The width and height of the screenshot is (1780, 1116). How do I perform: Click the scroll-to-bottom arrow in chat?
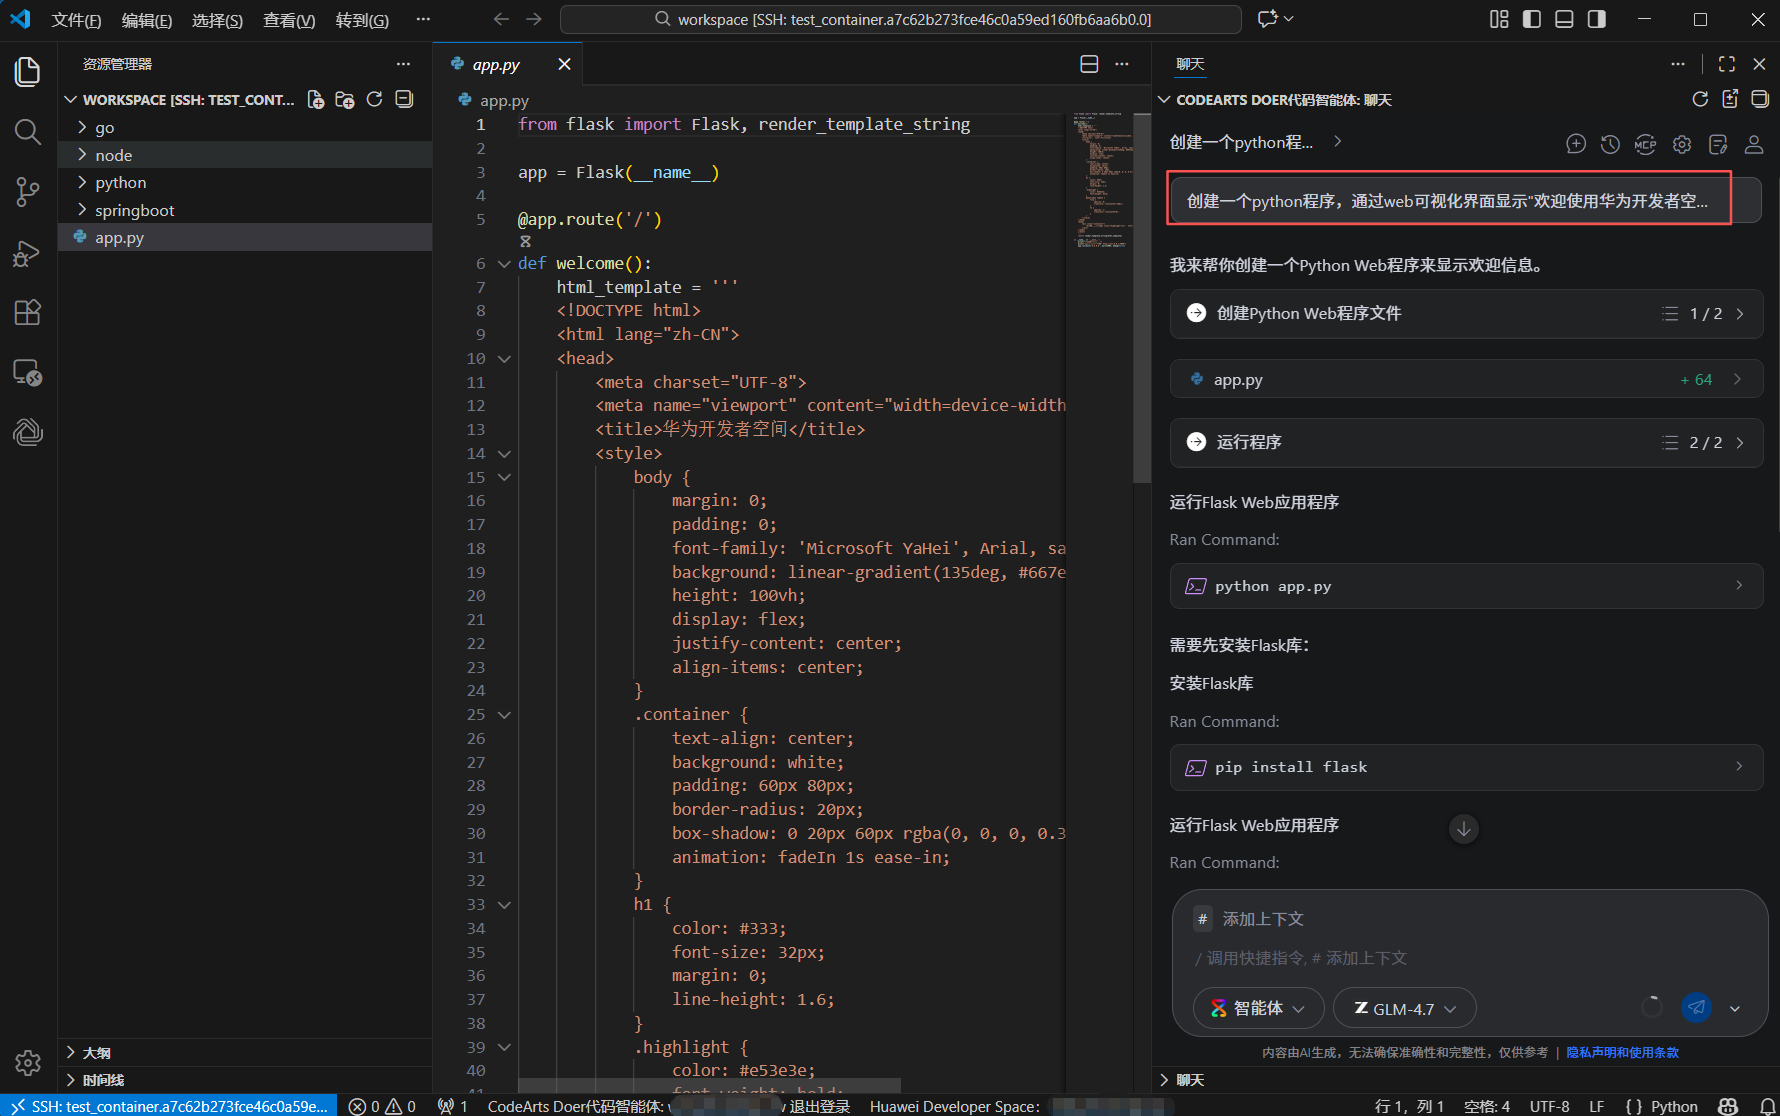pos(1464,829)
